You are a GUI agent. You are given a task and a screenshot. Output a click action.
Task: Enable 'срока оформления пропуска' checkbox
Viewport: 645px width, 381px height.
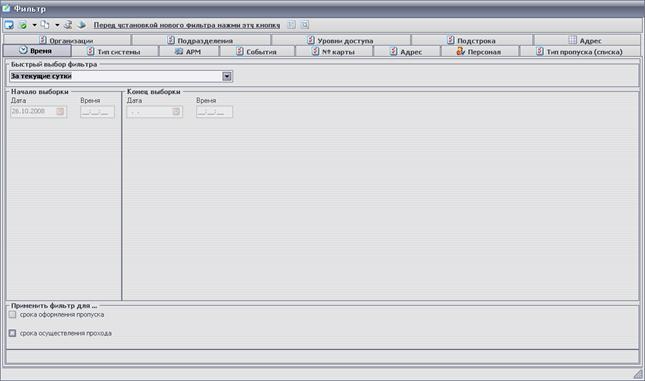tap(12, 315)
